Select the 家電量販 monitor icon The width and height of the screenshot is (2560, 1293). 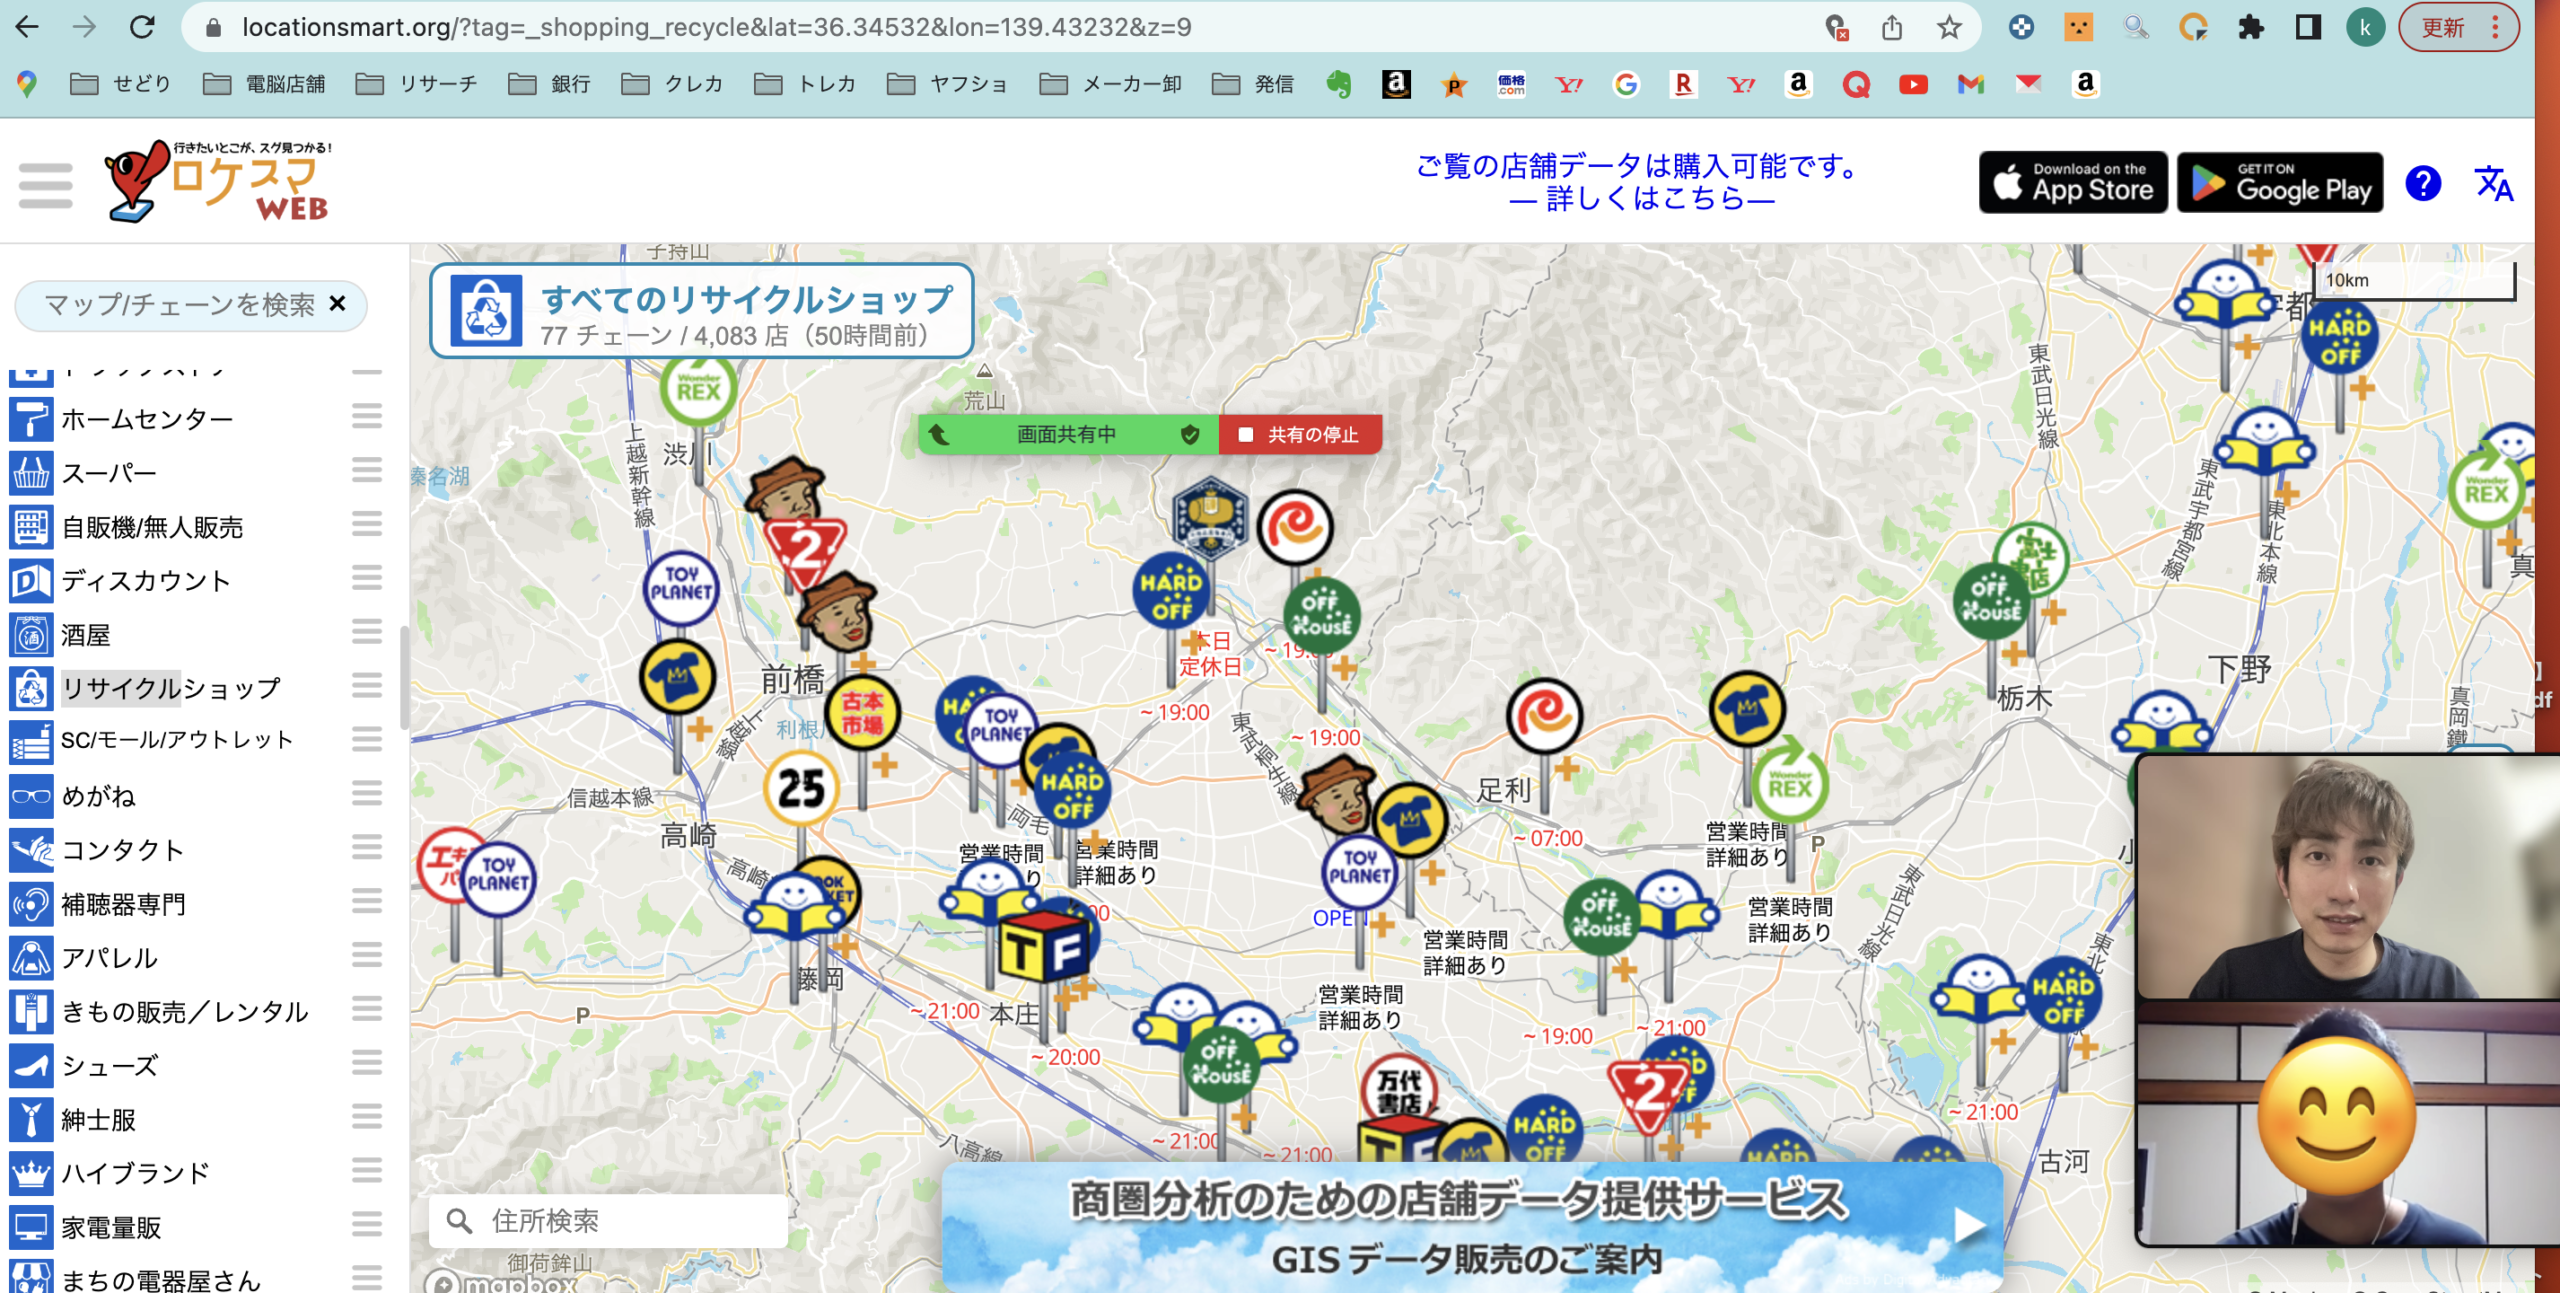(31, 1227)
